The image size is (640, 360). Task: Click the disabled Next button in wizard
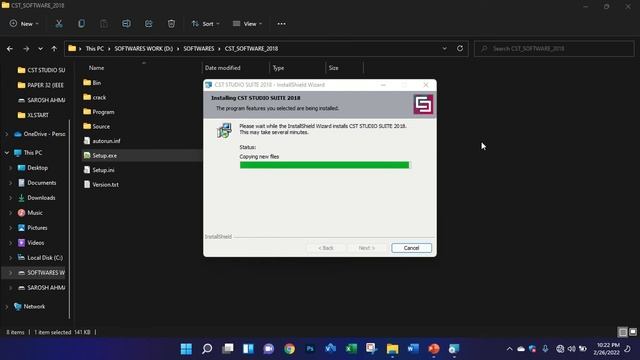click(367, 248)
